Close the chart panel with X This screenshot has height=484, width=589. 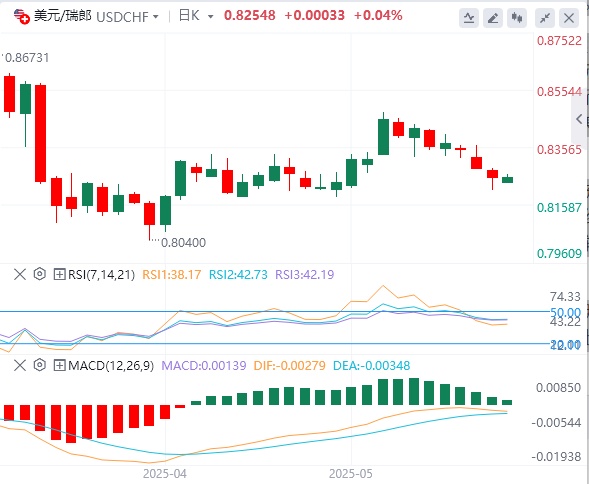click(x=569, y=17)
